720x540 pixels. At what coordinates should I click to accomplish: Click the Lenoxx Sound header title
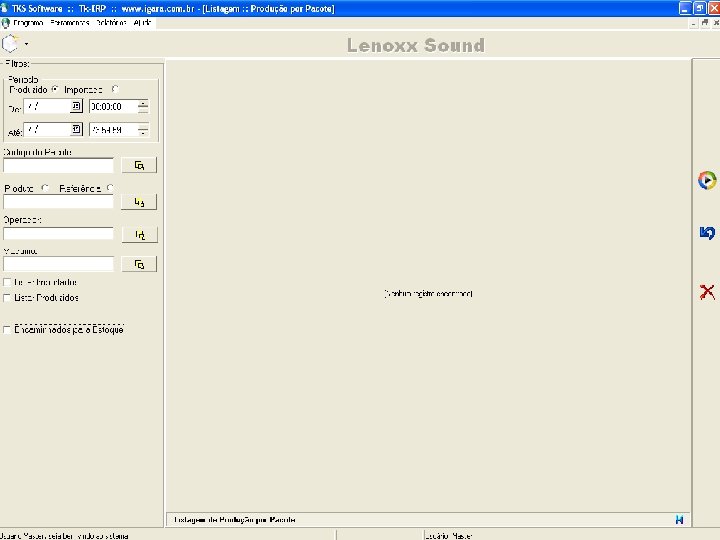click(416, 45)
